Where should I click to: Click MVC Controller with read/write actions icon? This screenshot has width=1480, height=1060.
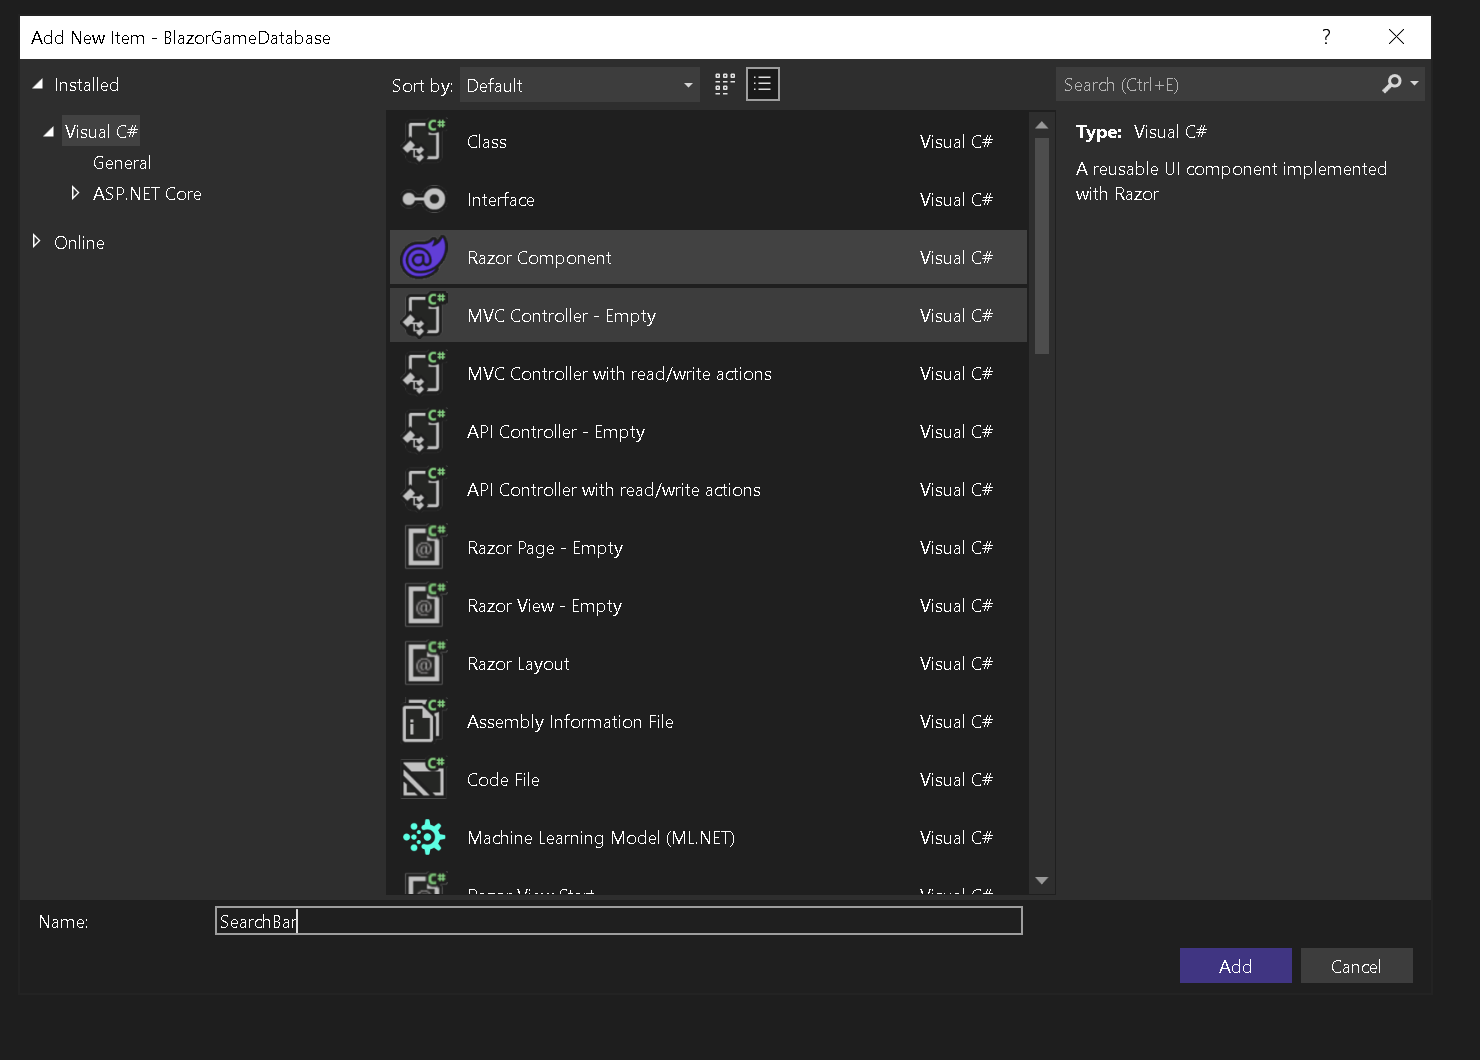click(x=423, y=373)
